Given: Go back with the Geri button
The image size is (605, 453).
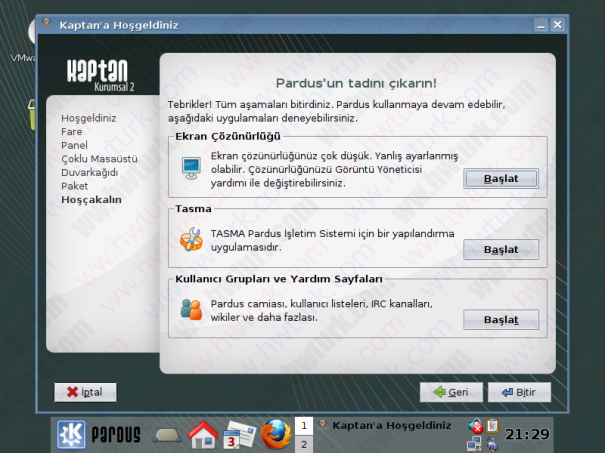Looking at the screenshot, I should [x=451, y=392].
